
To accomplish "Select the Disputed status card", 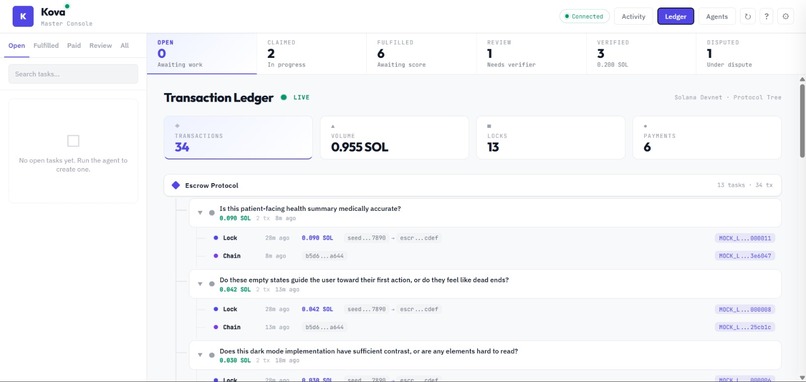I will click(x=751, y=53).
